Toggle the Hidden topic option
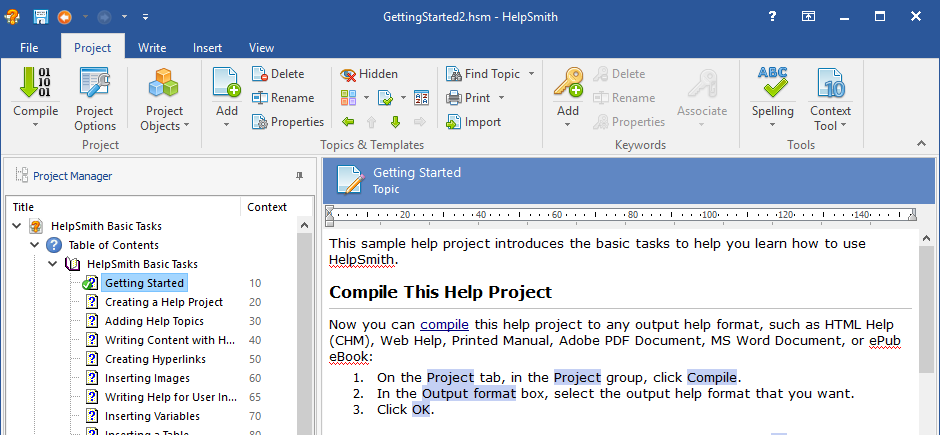 [x=369, y=74]
